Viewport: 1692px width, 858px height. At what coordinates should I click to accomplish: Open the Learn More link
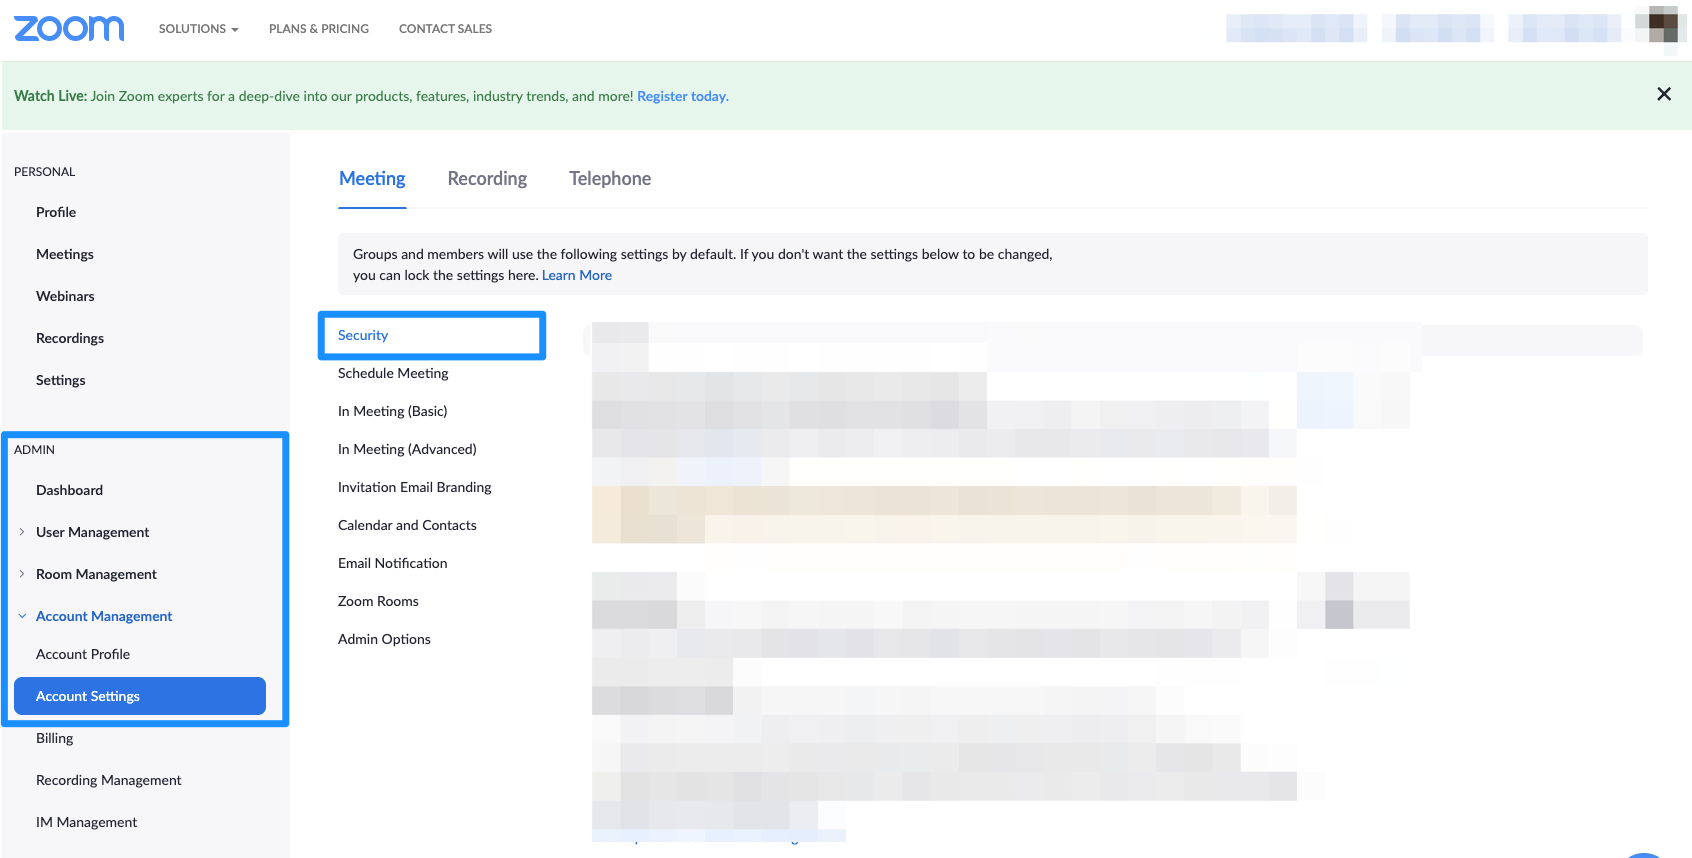tap(577, 276)
